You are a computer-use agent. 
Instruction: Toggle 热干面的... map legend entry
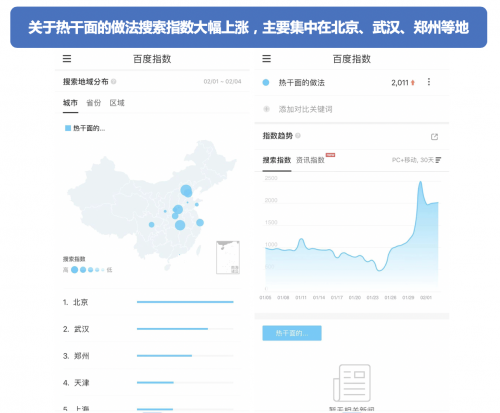click(85, 128)
